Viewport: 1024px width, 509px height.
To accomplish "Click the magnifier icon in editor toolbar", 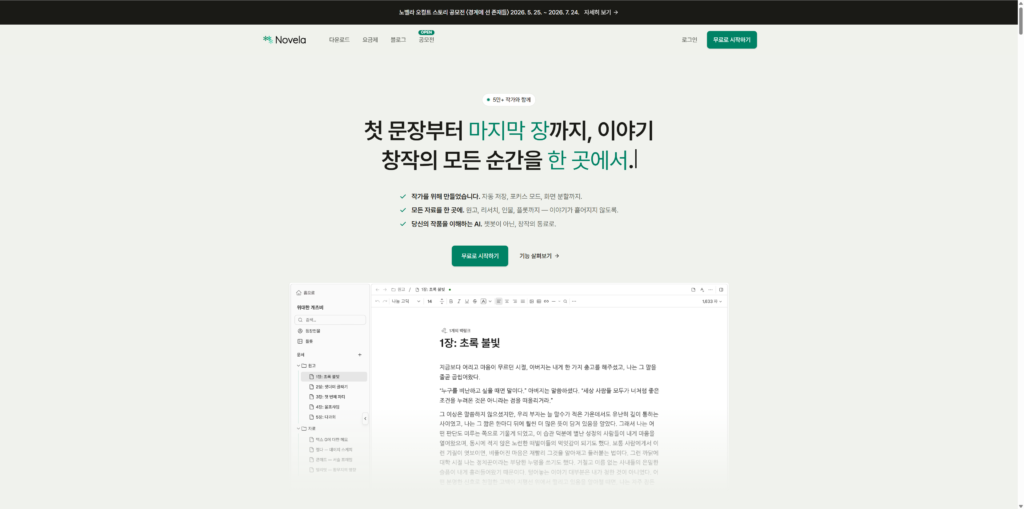I will click(x=566, y=301).
